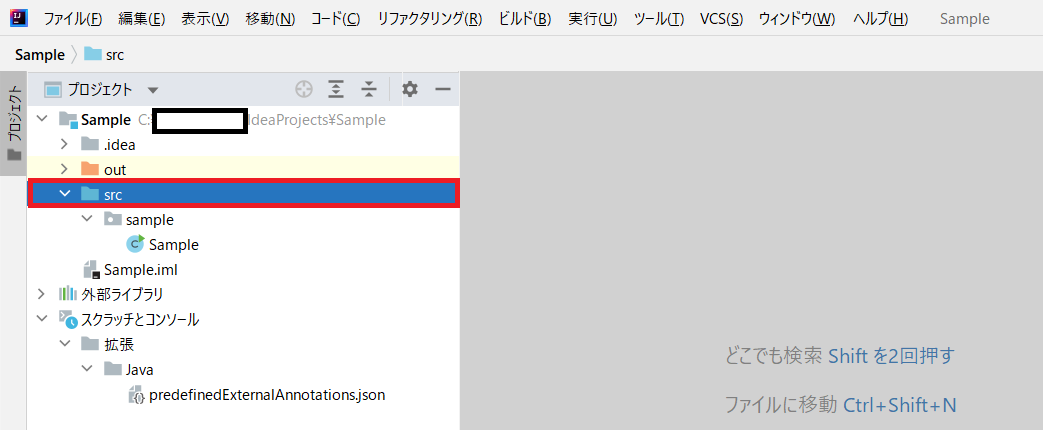Select the out folder row
Image resolution: width=1043 pixels, height=430 pixels.
[x=243, y=169]
